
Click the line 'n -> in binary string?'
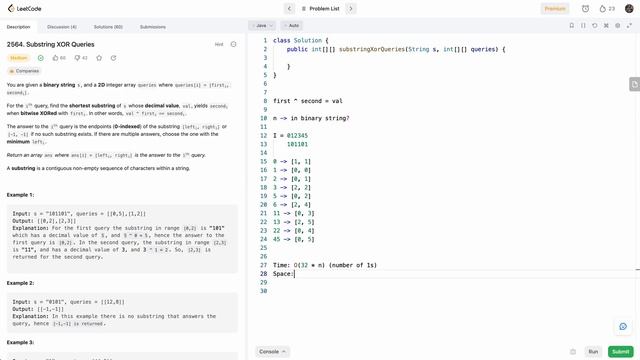coord(311,118)
